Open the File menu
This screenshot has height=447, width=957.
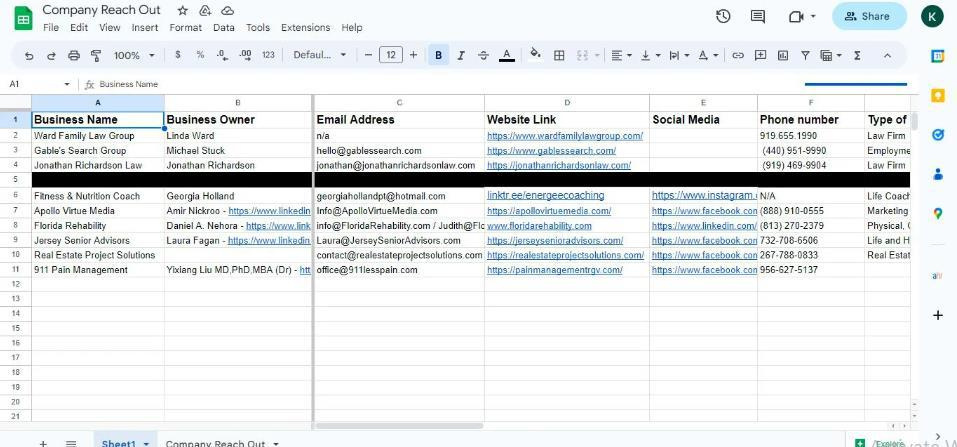click(51, 27)
